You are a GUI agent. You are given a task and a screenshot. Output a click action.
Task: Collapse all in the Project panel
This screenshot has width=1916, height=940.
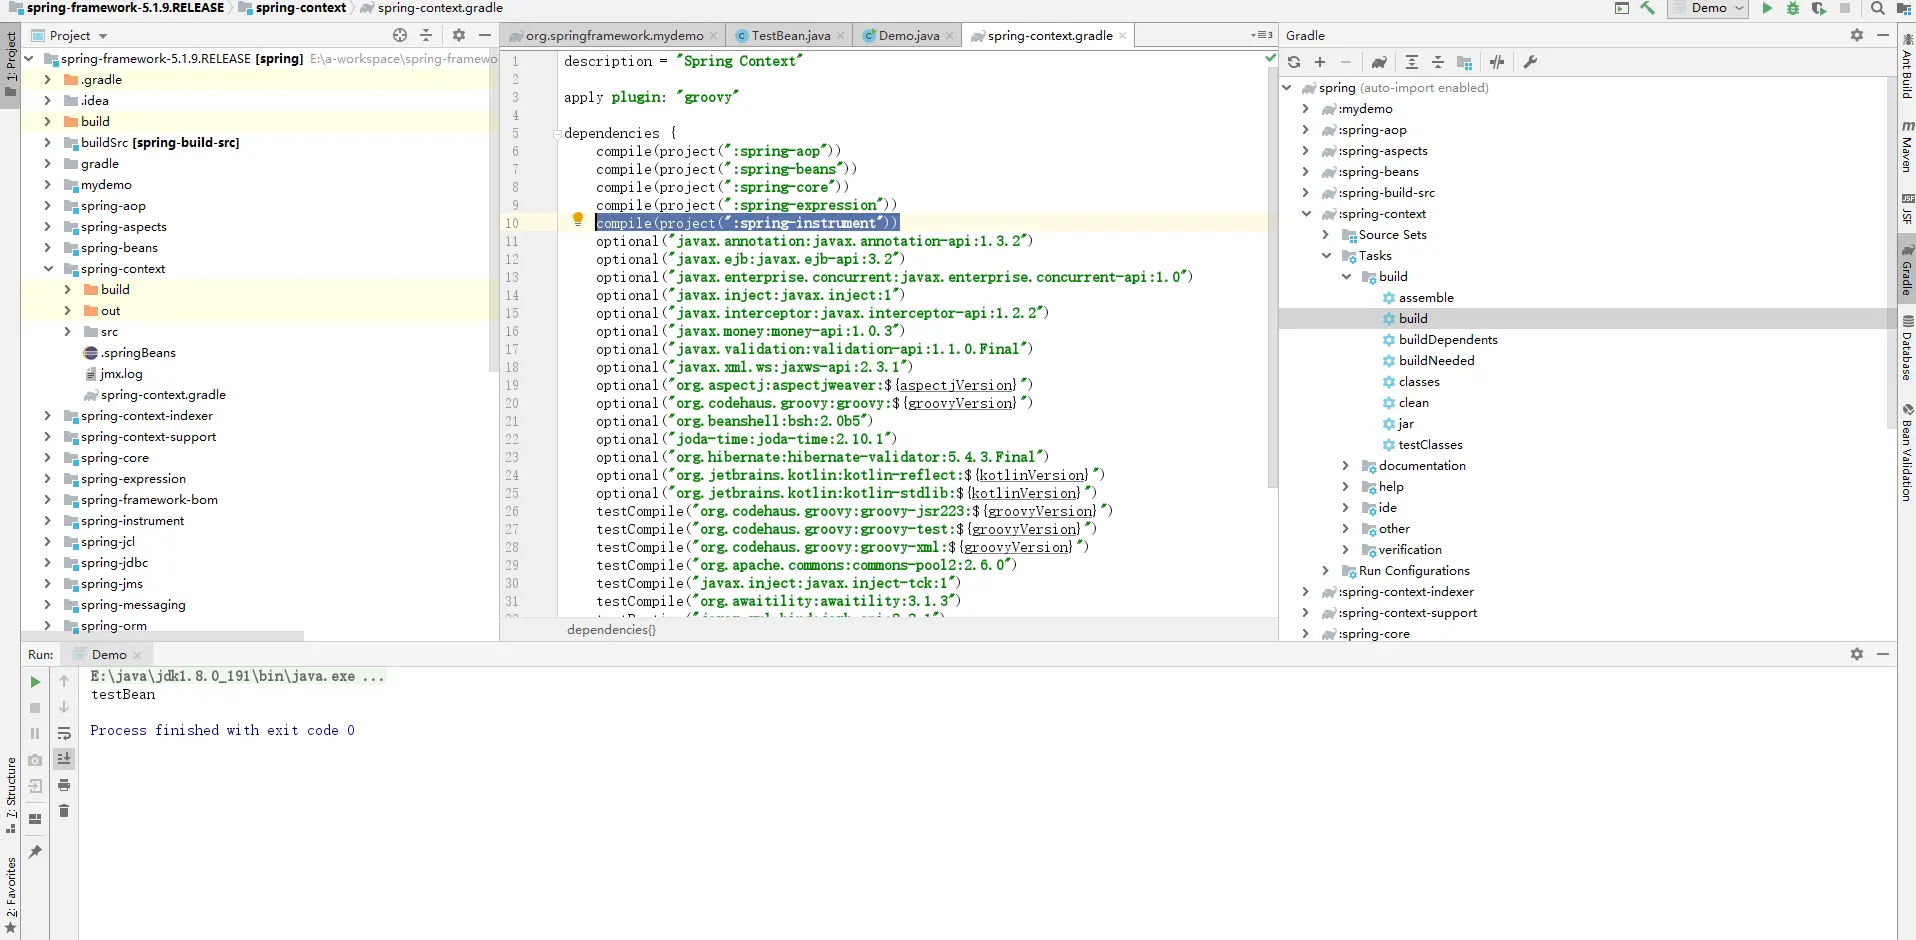coord(426,35)
